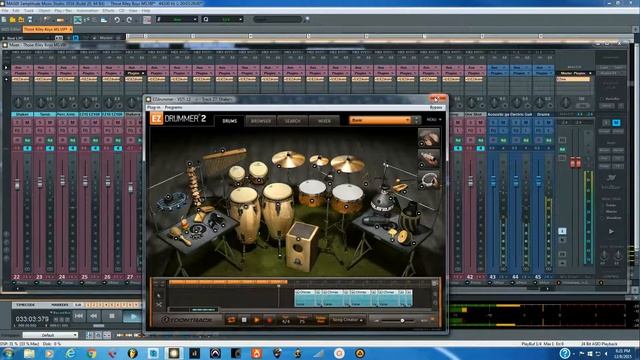This screenshot has height=360, width=640.
Task: Select hand clap percussion thumbnail
Action: point(429,138)
